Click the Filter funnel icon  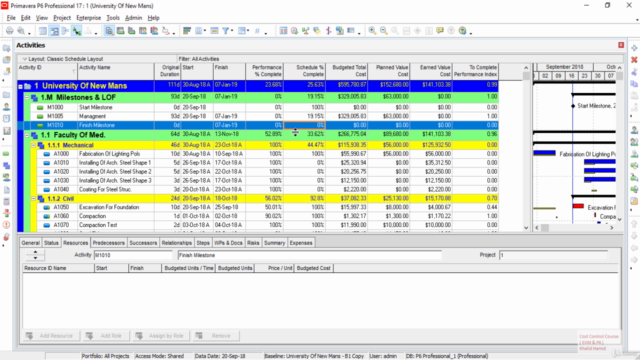(225, 31)
